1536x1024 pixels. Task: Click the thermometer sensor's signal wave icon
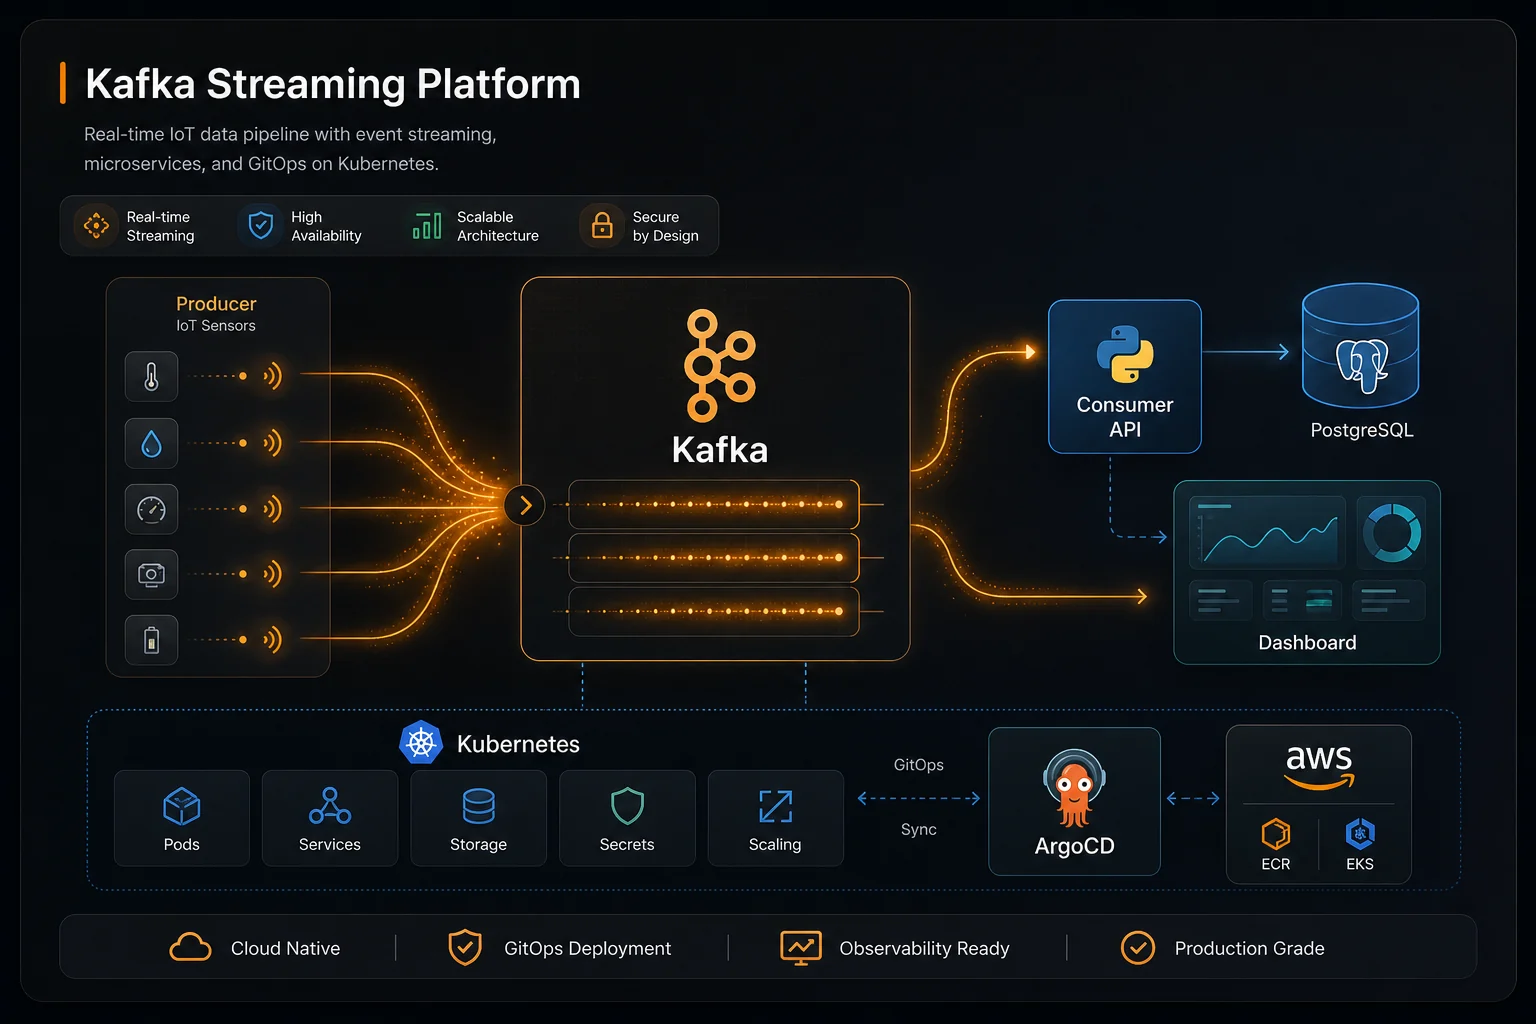tap(273, 376)
